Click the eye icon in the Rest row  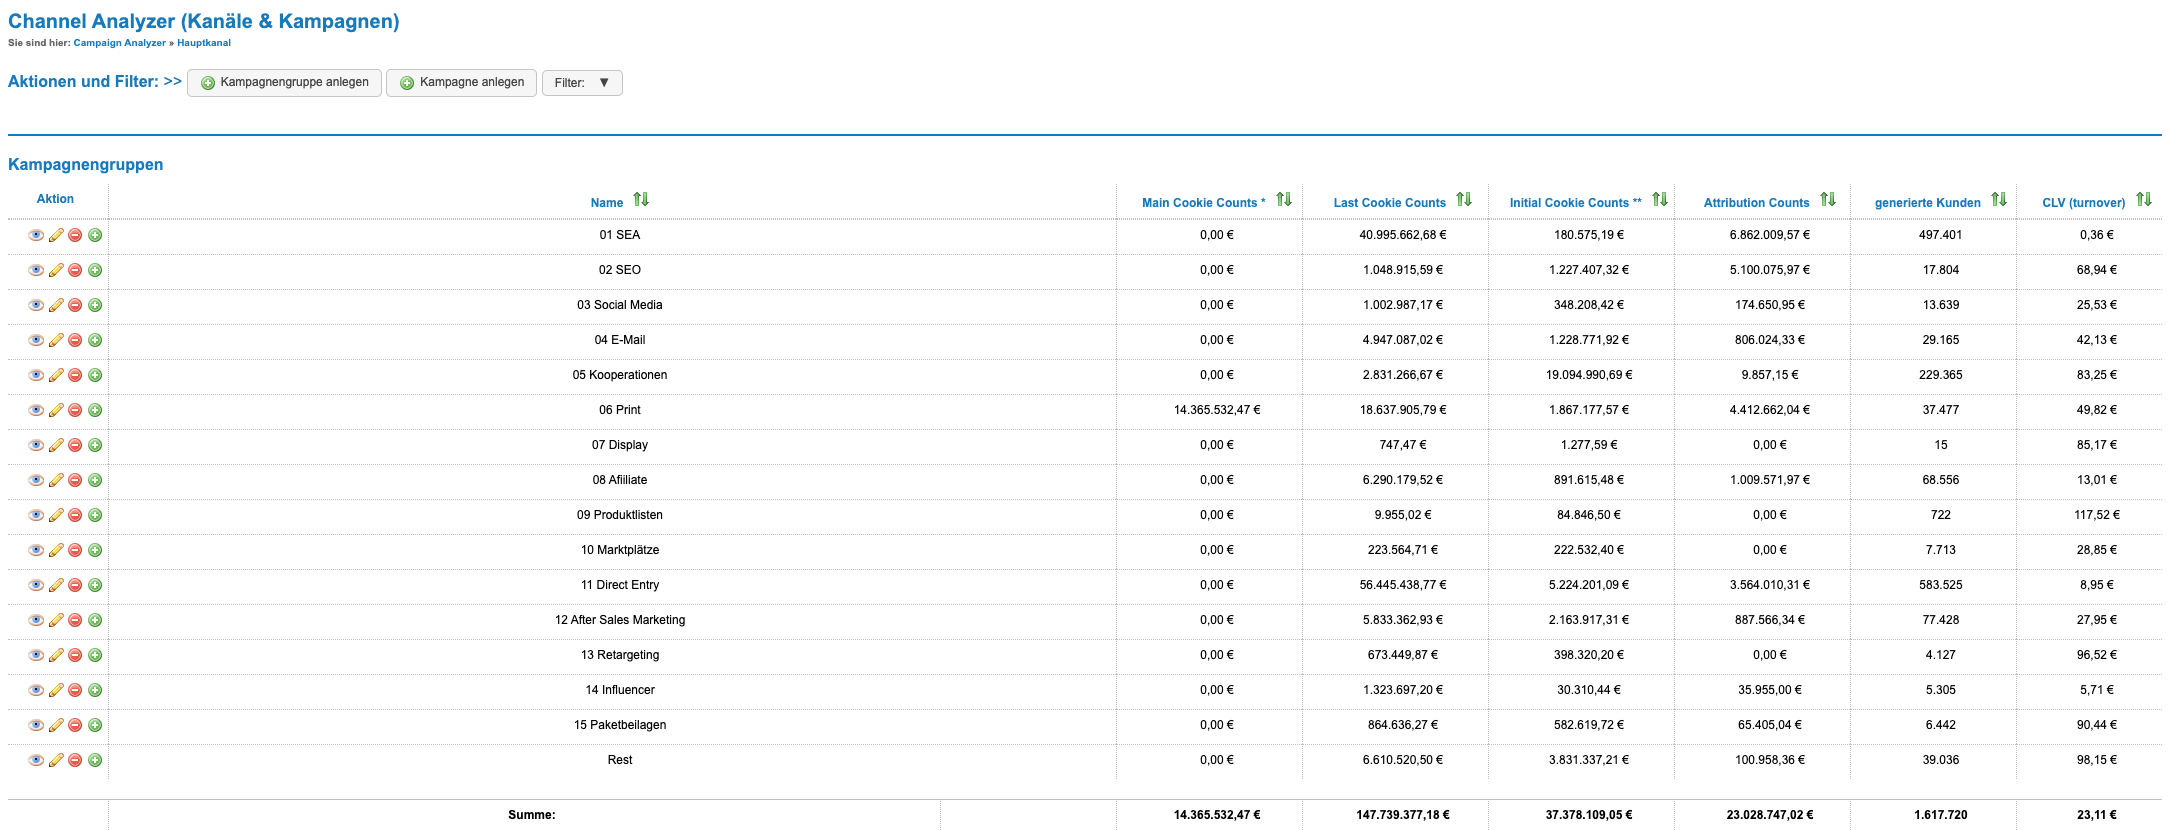pos(36,760)
